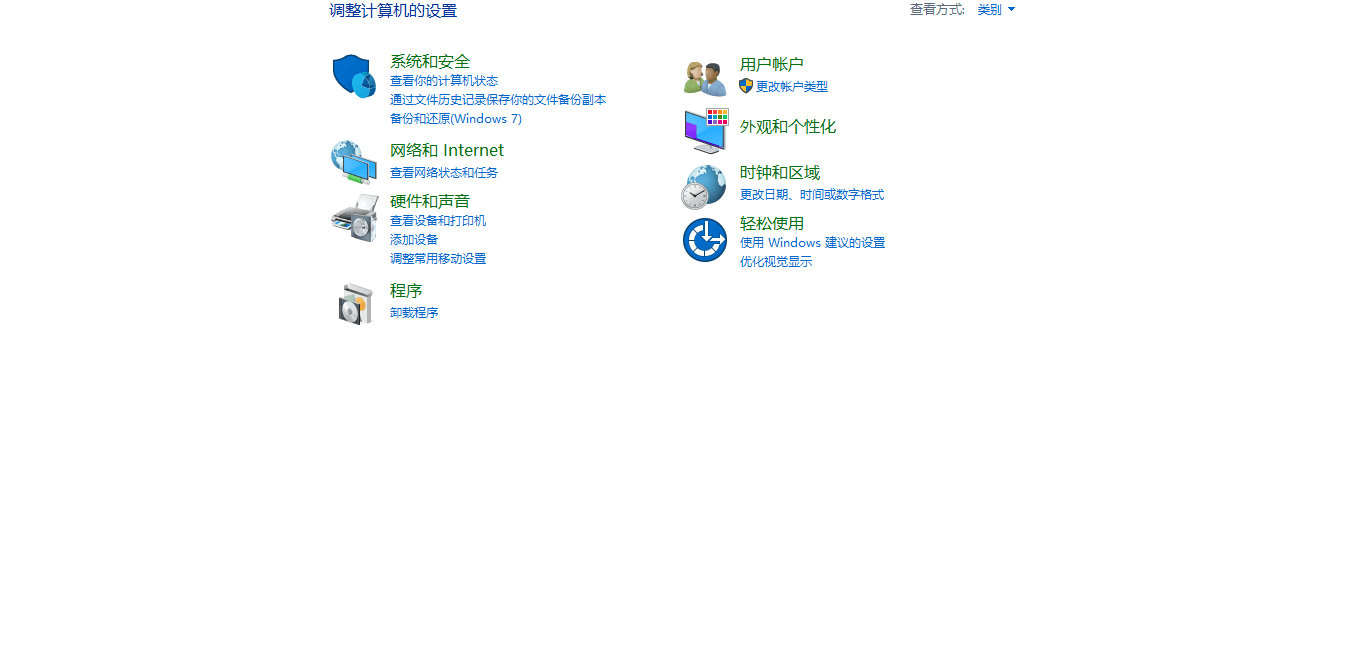Click the 更改帐户类型 link

[x=792, y=87]
